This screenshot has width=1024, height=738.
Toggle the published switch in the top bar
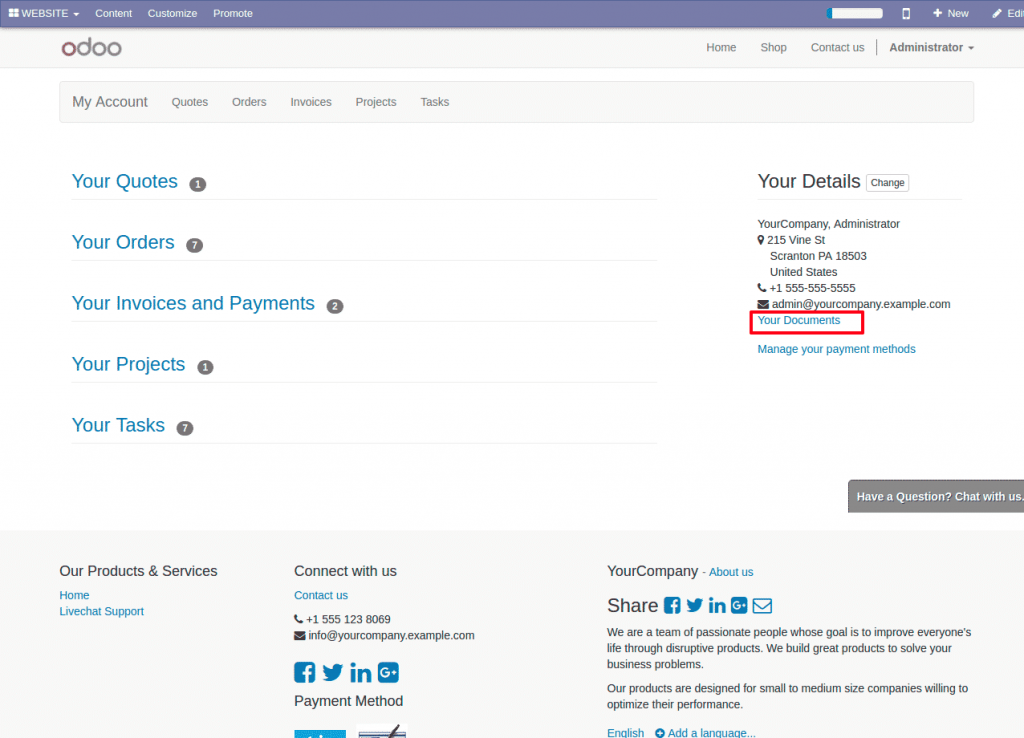point(854,13)
